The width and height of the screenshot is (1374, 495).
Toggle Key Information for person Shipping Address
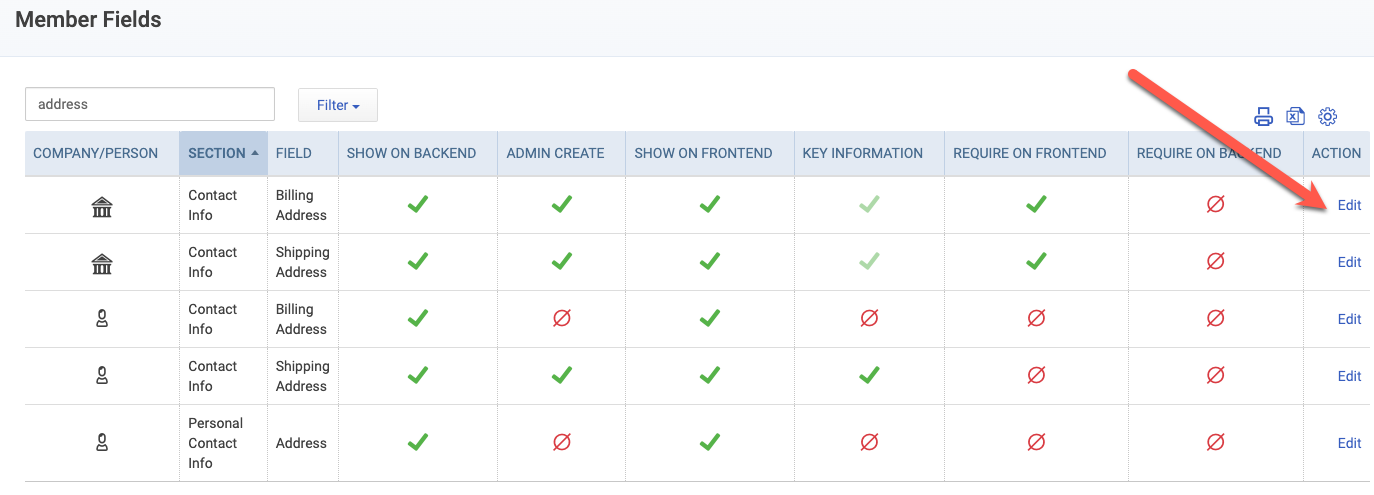(x=869, y=376)
